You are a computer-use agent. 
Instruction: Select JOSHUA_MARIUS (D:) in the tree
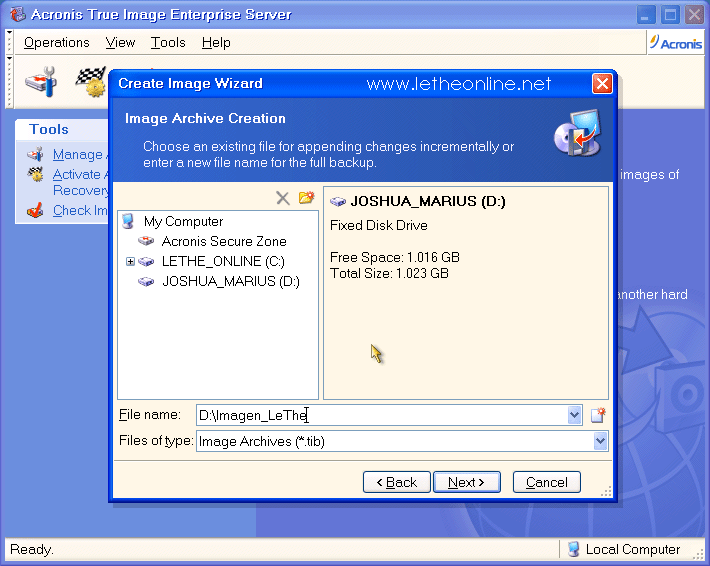pos(230,281)
